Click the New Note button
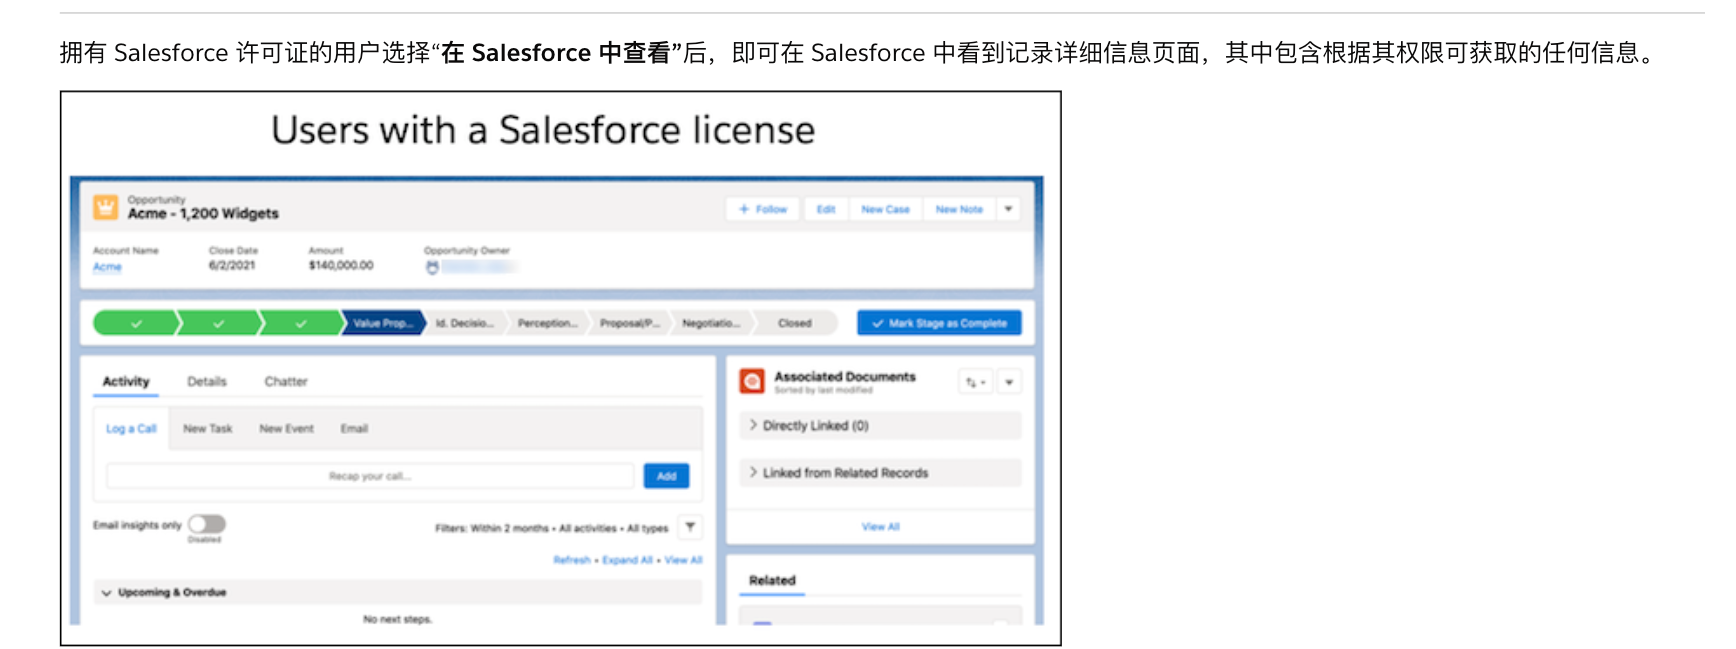Viewport: 1736px width, 649px height. click(x=959, y=209)
